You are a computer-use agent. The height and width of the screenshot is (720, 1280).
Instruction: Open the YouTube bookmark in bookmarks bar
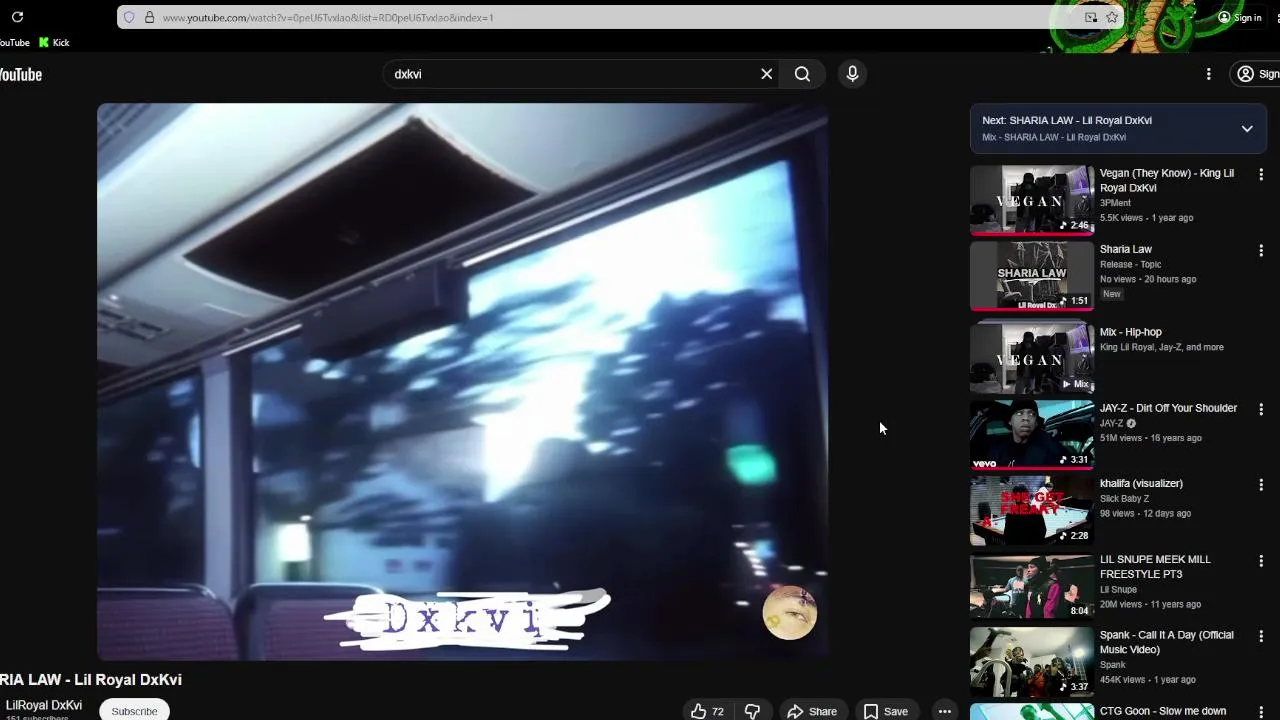click(x=14, y=43)
